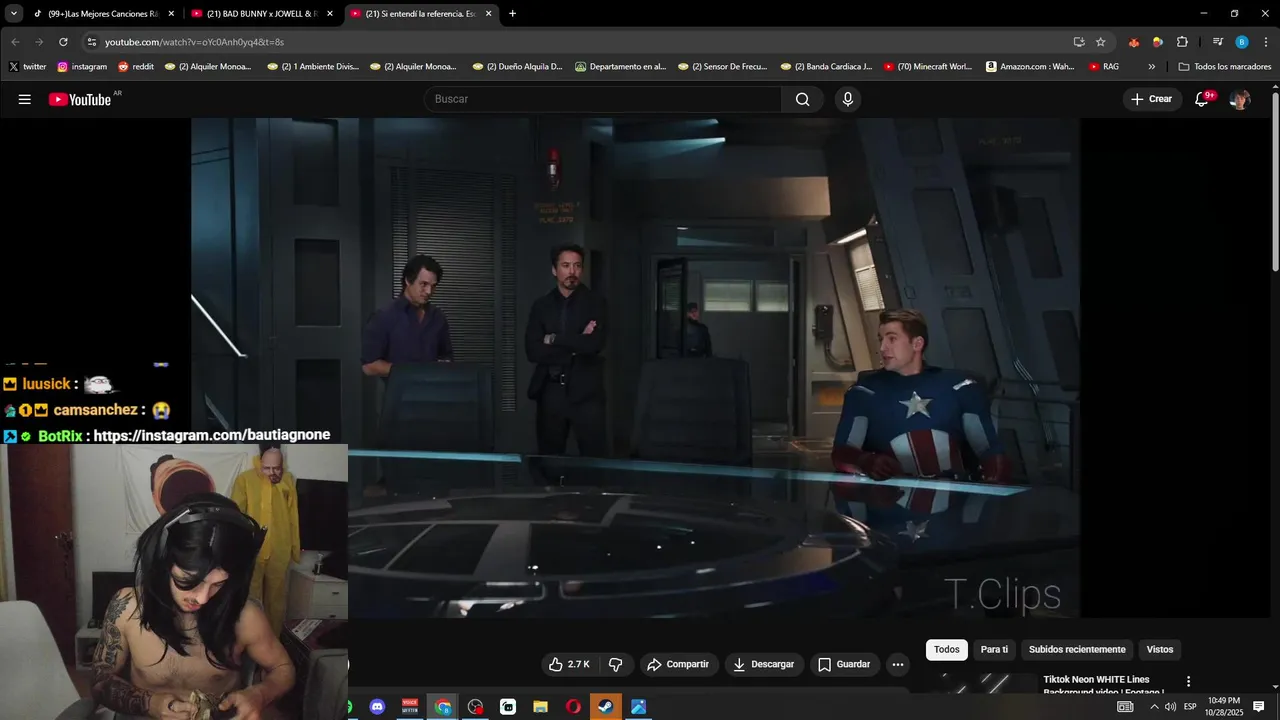Open the Chrome extensions puzzle icon

(x=1182, y=42)
